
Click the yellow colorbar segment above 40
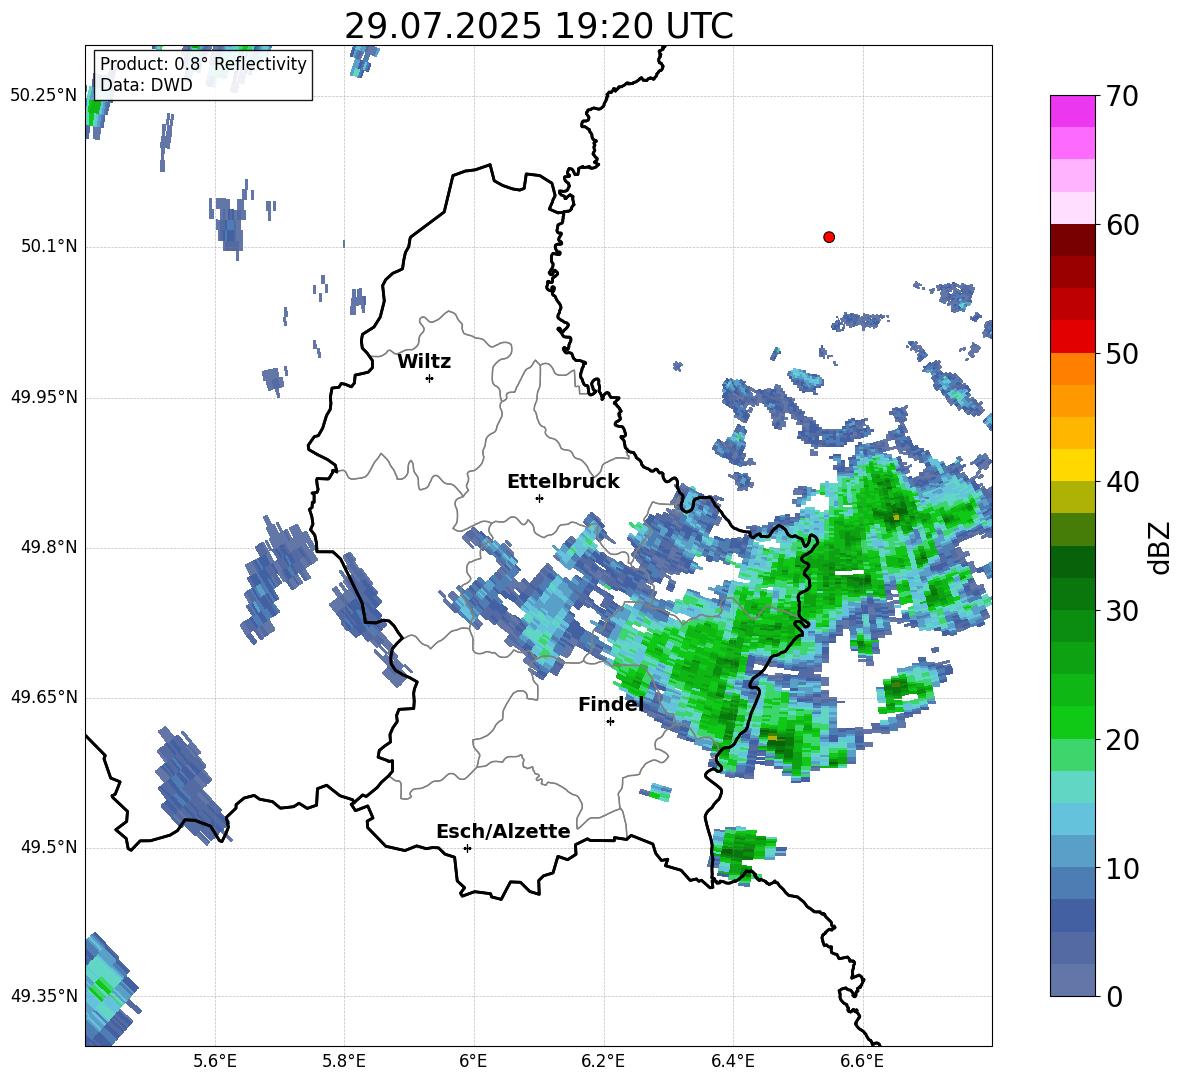[x=1072, y=465]
